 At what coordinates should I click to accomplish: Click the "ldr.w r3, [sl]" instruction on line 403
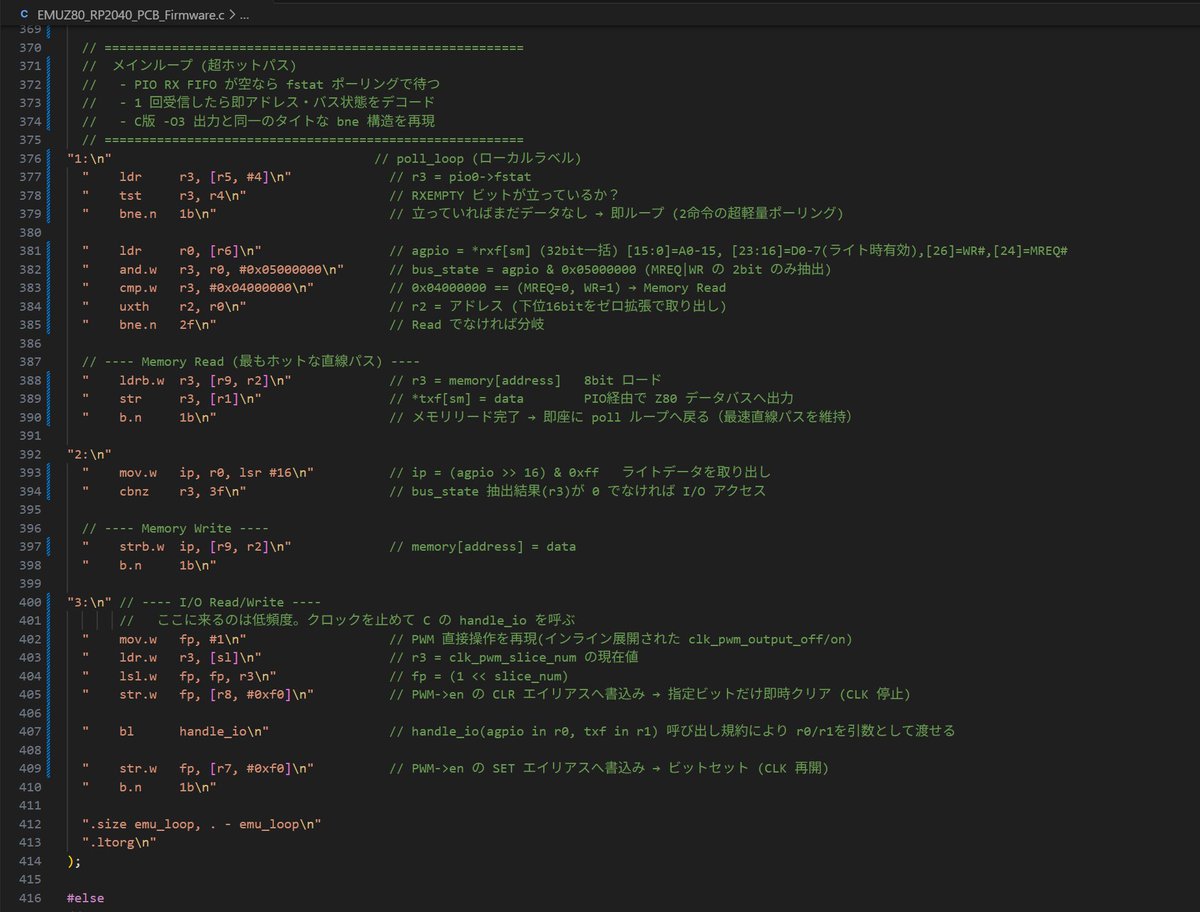point(180,657)
